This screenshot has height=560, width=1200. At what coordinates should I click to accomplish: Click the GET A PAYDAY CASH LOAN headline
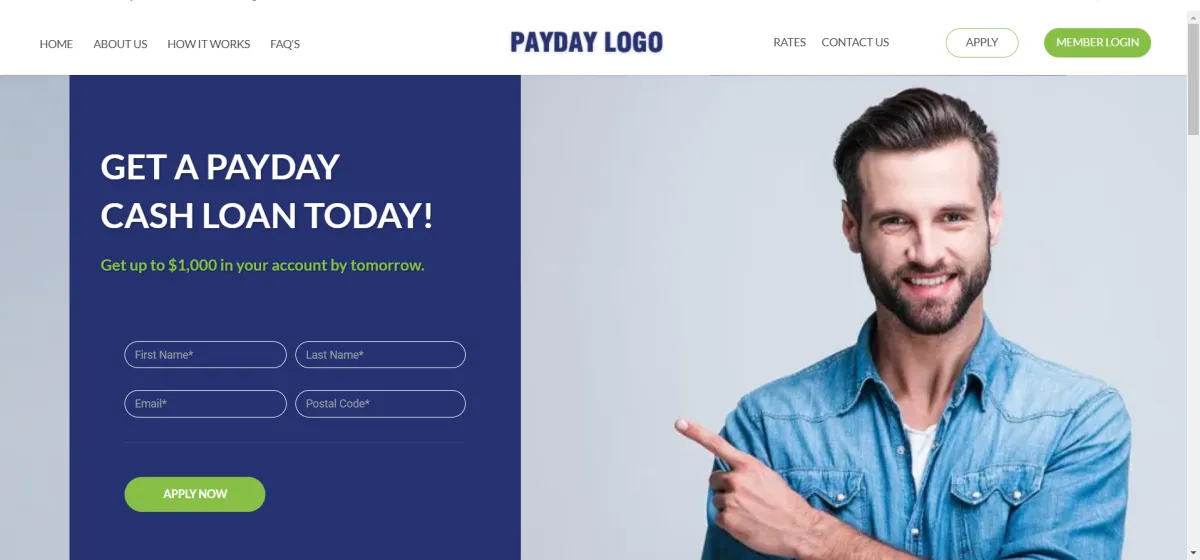(x=267, y=191)
